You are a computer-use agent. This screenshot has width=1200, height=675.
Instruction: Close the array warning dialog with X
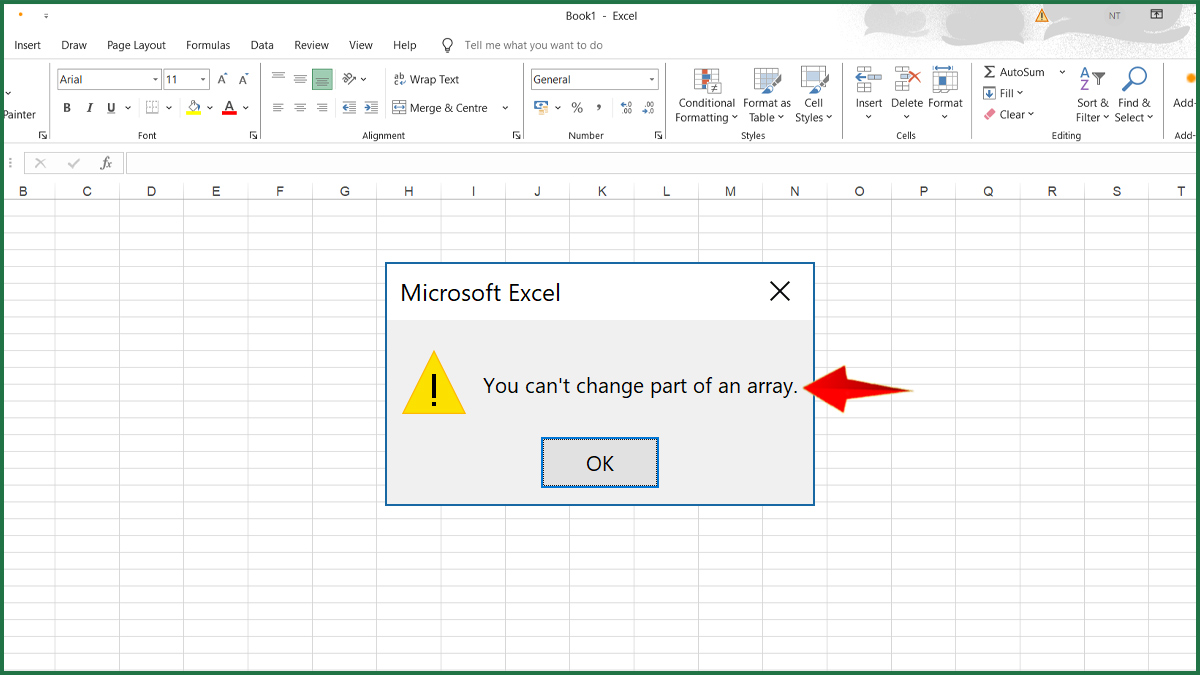780,291
